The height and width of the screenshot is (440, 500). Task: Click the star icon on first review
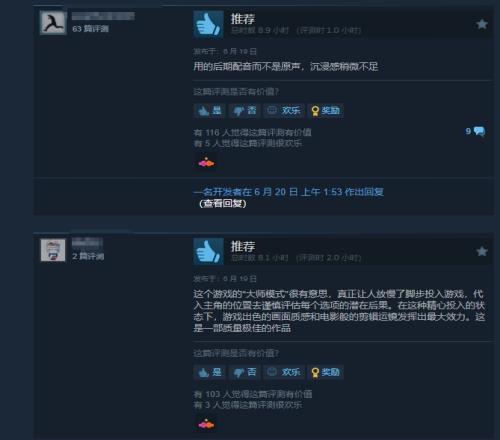point(482,24)
